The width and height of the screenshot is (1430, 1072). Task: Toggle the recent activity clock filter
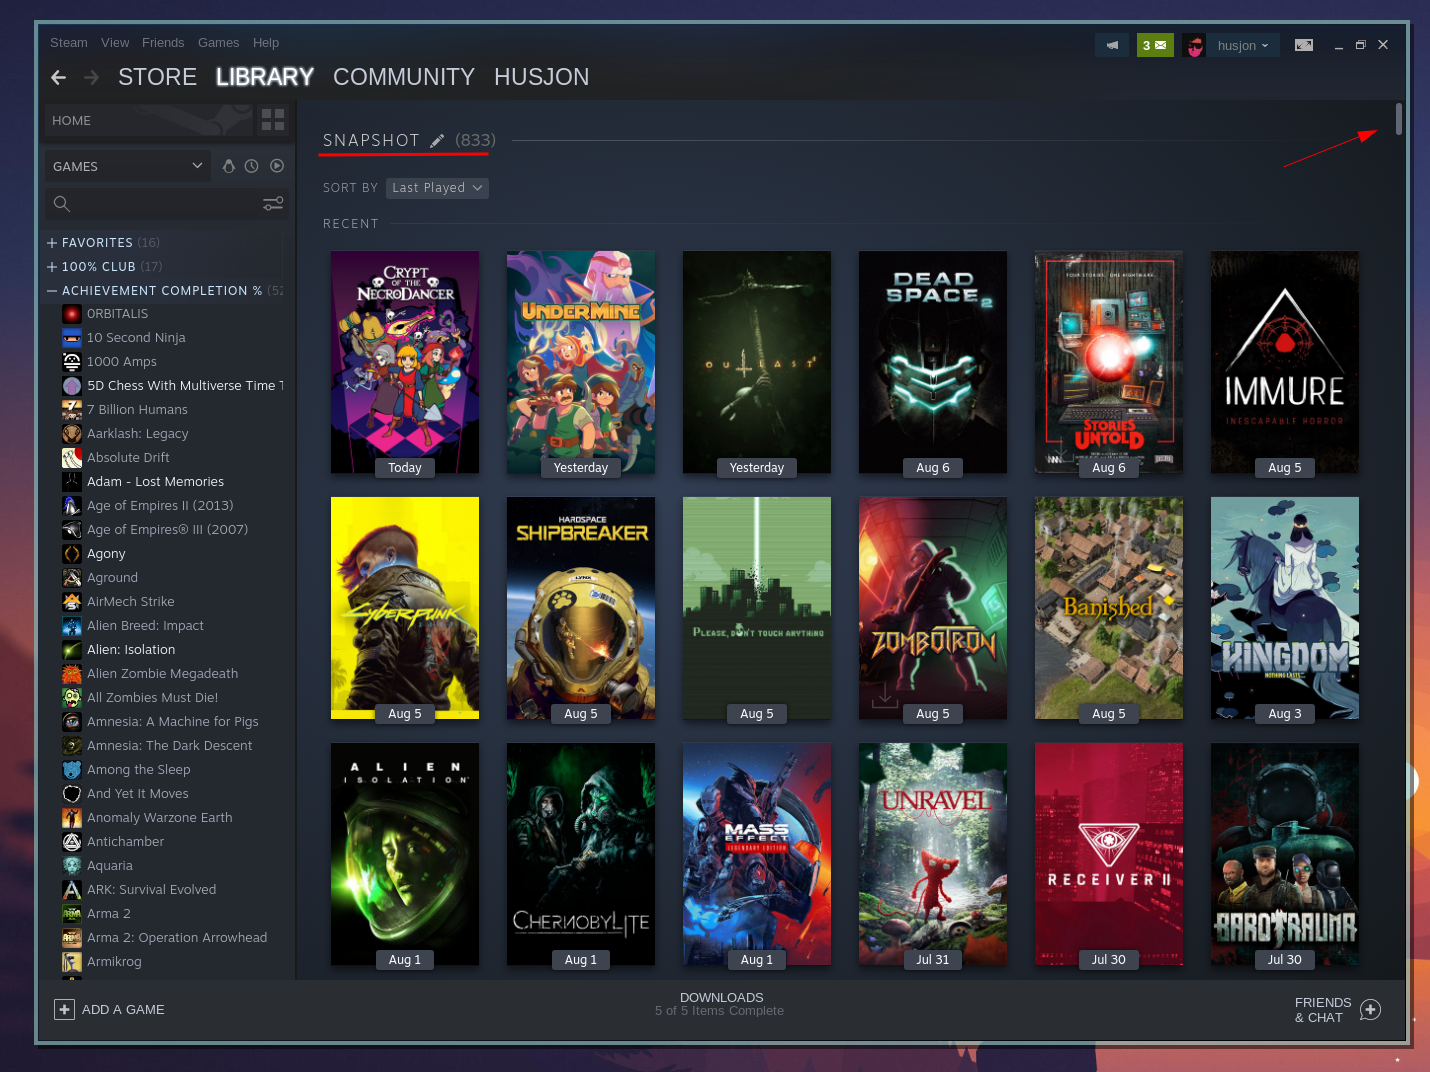(x=252, y=166)
